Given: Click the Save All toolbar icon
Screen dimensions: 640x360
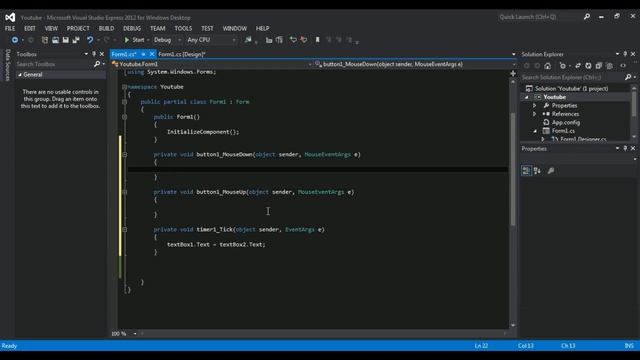Looking at the screenshot, I should [x=76, y=40].
